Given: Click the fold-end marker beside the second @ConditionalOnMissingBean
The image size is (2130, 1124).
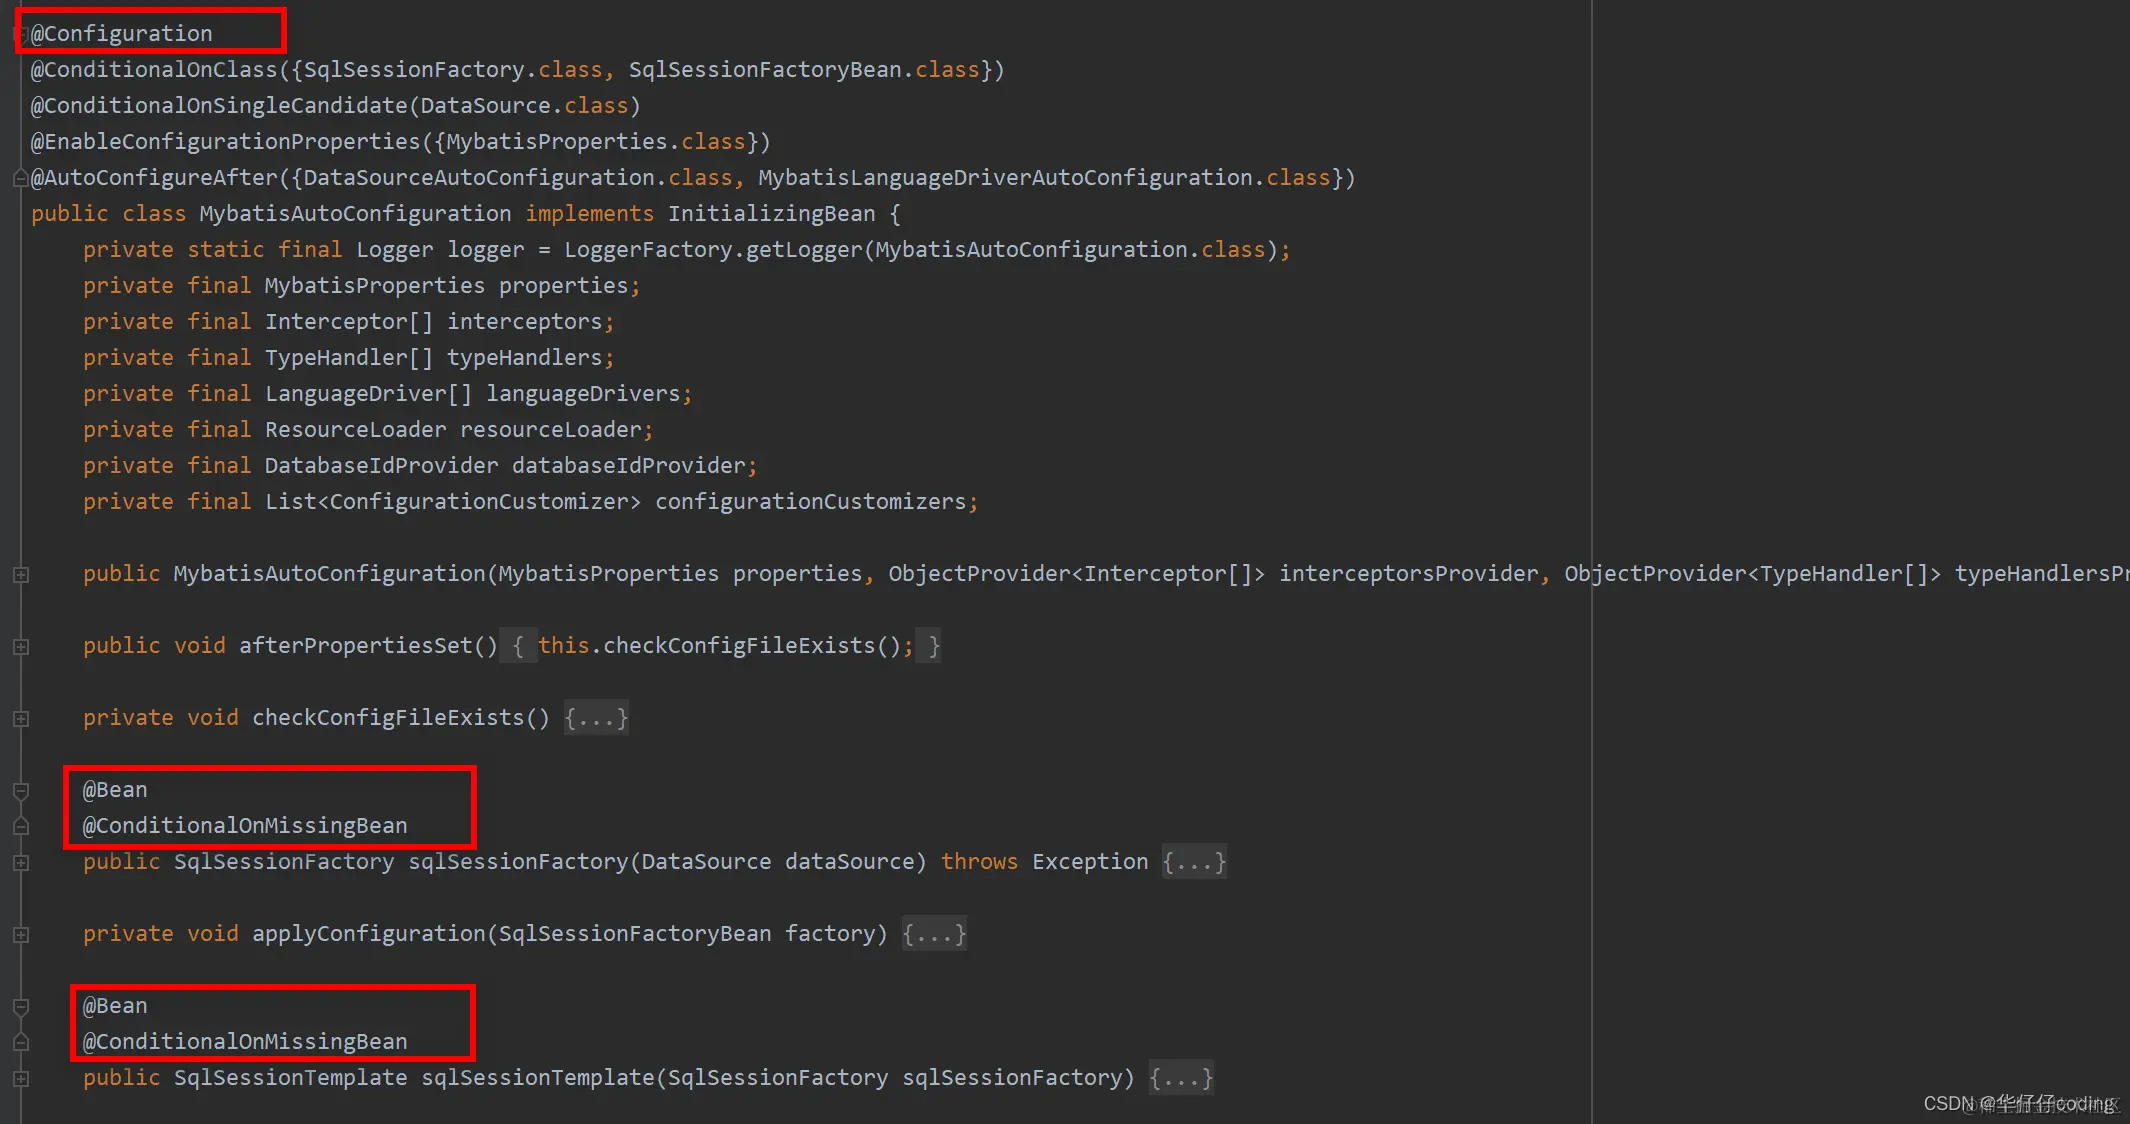Looking at the screenshot, I should (x=20, y=1043).
